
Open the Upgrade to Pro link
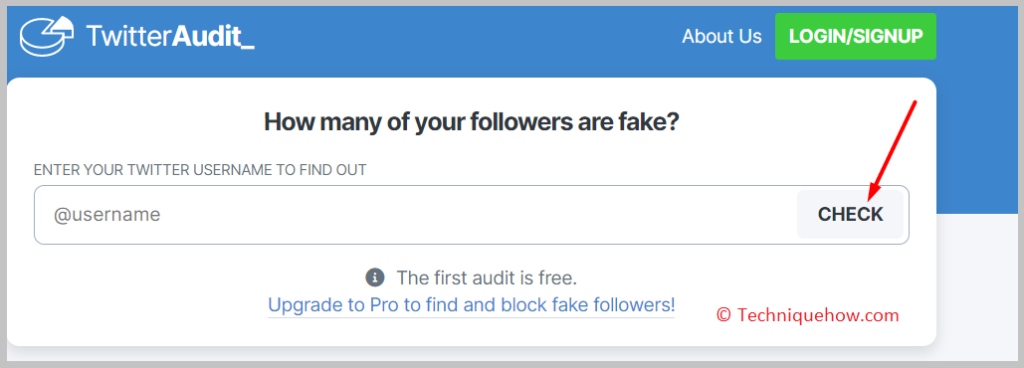(472, 305)
